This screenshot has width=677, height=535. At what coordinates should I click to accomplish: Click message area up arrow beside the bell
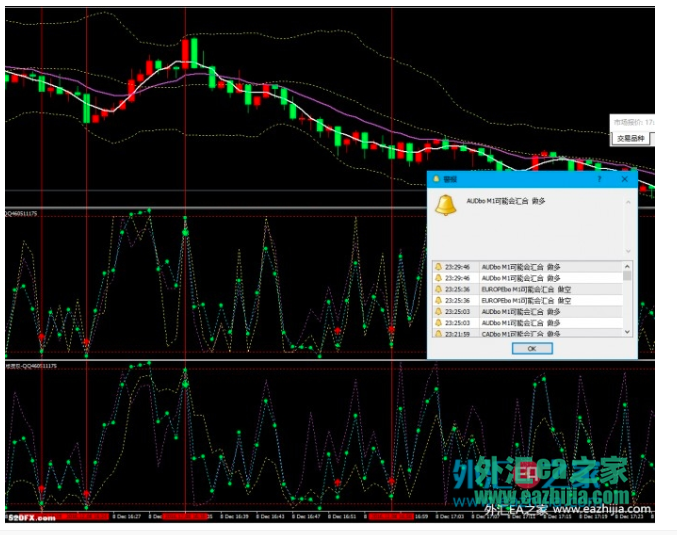click(628, 203)
